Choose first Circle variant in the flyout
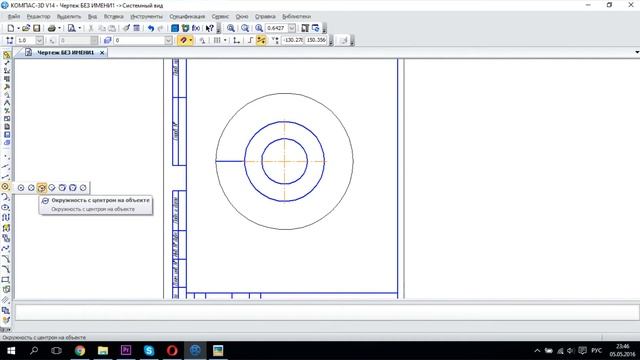 [x=21, y=188]
